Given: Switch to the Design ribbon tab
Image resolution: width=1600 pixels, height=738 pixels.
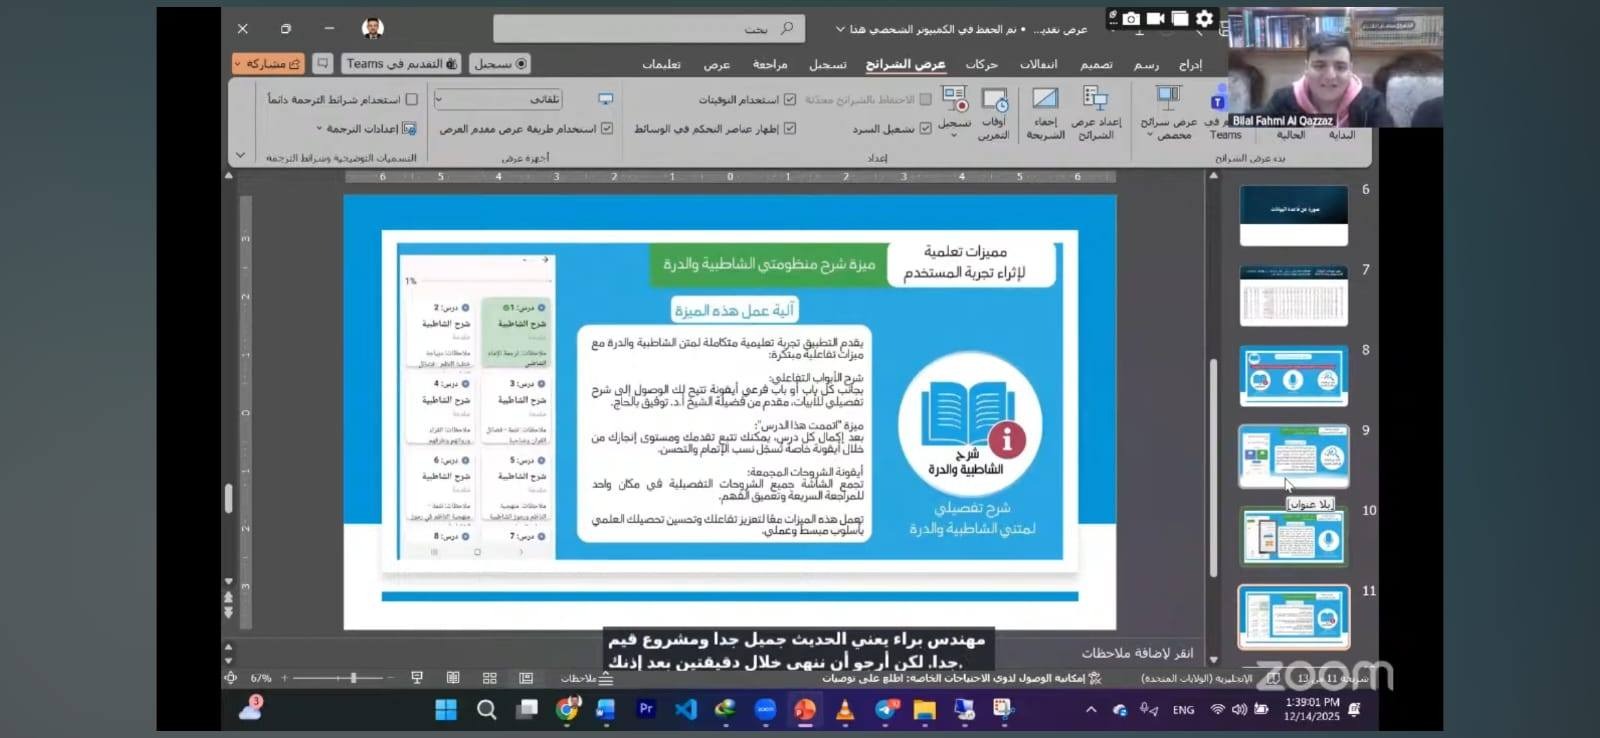Looking at the screenshot, I should click(x=1096, y=64).
